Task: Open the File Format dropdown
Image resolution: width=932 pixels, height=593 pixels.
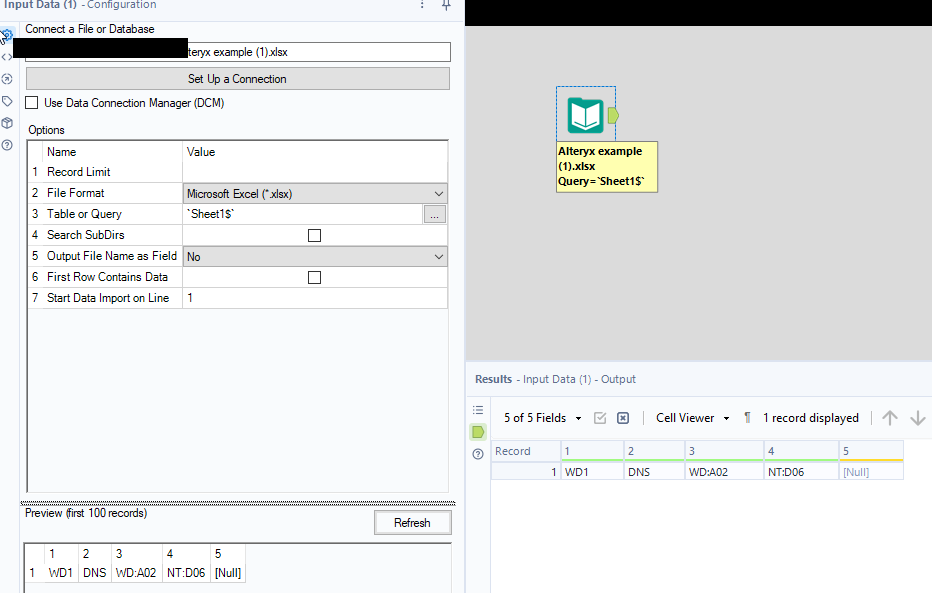Action: (315, 194)
